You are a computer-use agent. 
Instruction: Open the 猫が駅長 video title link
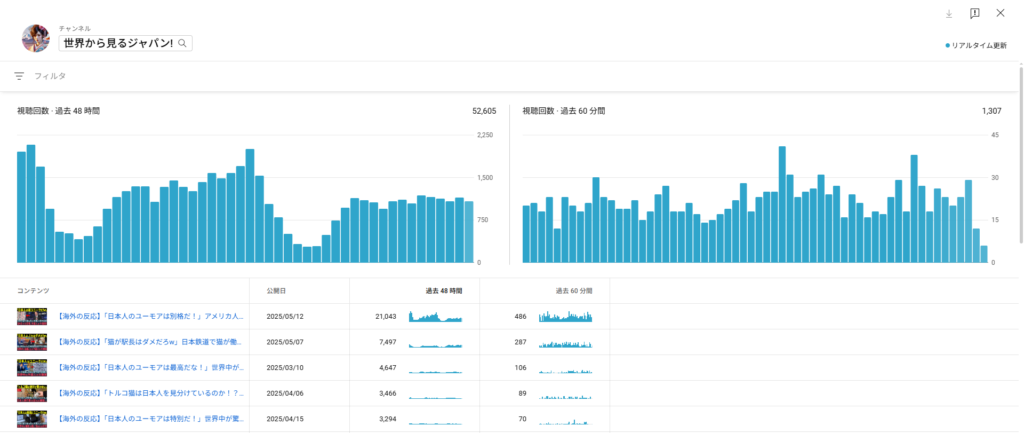coord(151,342)
